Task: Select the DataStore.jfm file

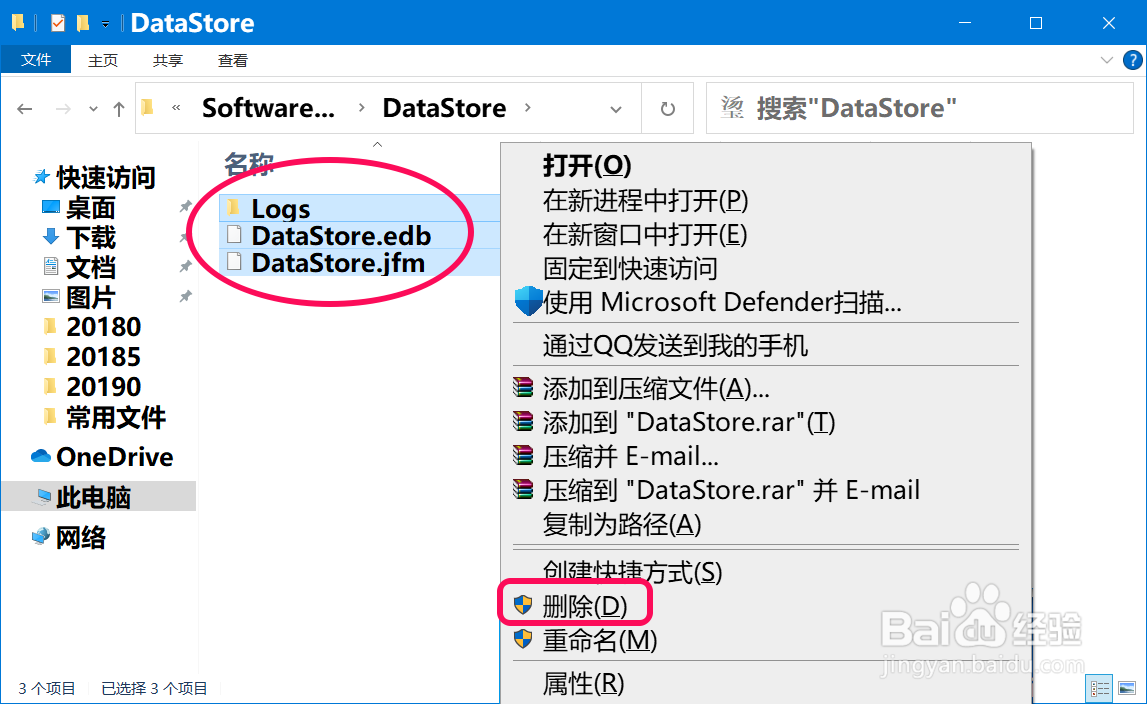Action: coord(338,262)
